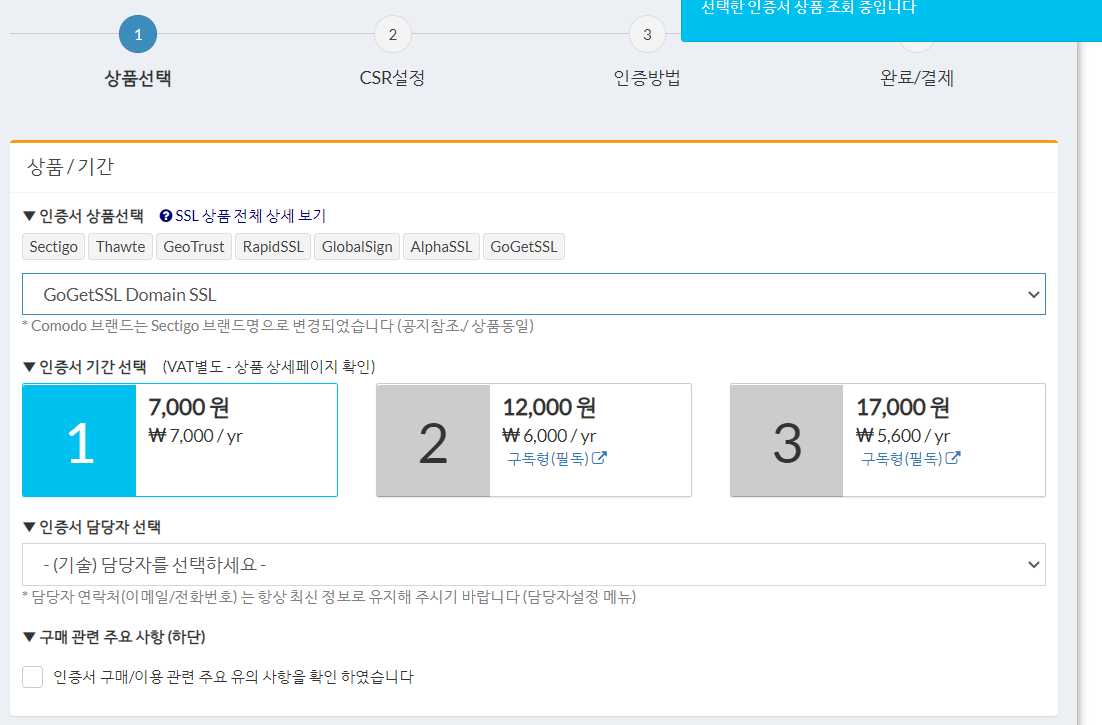Open the GoGetSSL Domain SSL product dropdown
This screenshot has width=1102, height=725.
click(534, 294)
